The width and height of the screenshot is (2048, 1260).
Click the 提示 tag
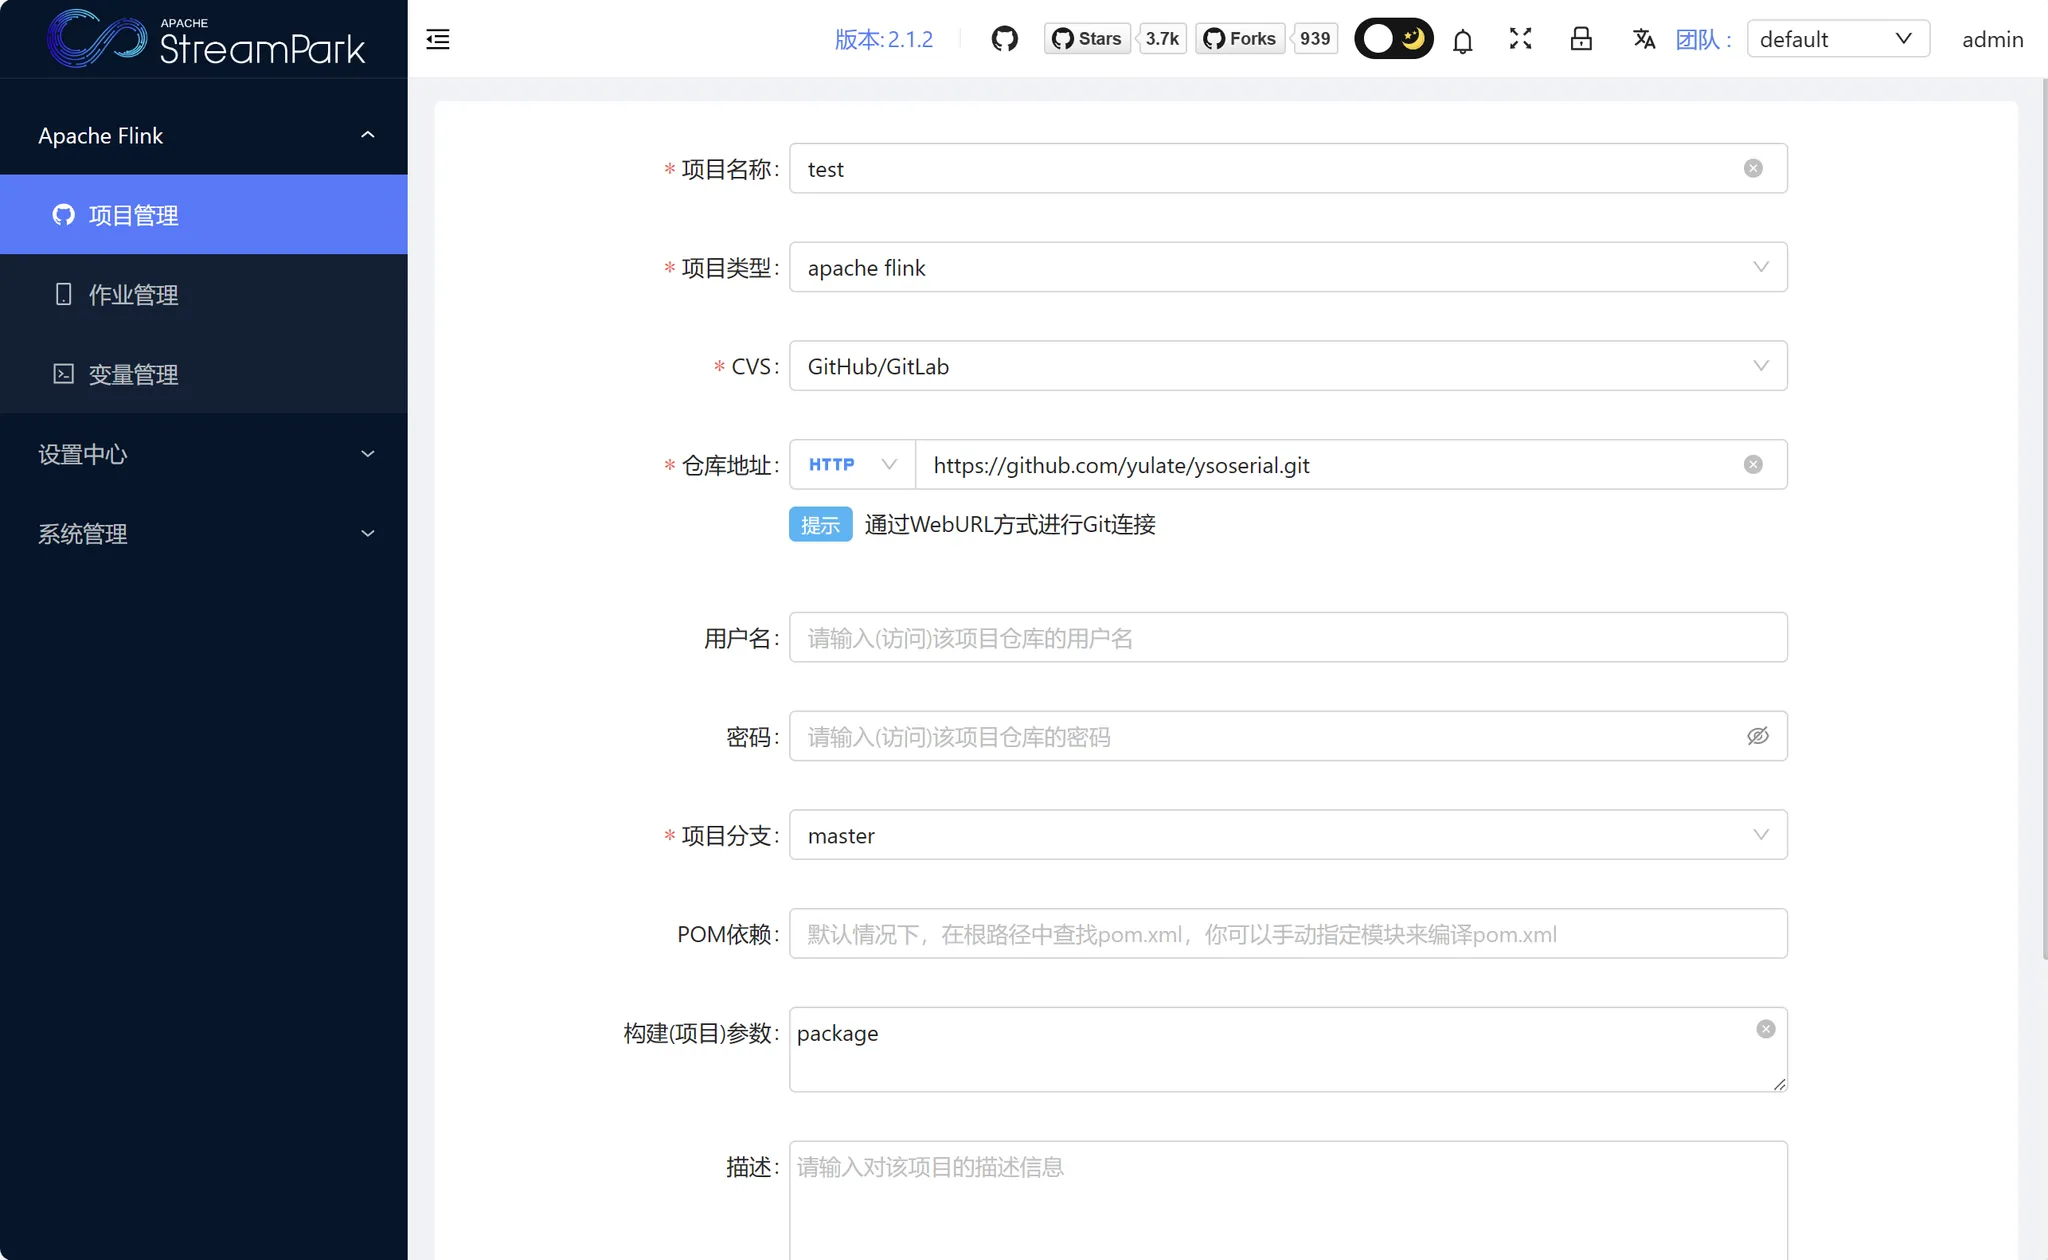click(820, 524)
